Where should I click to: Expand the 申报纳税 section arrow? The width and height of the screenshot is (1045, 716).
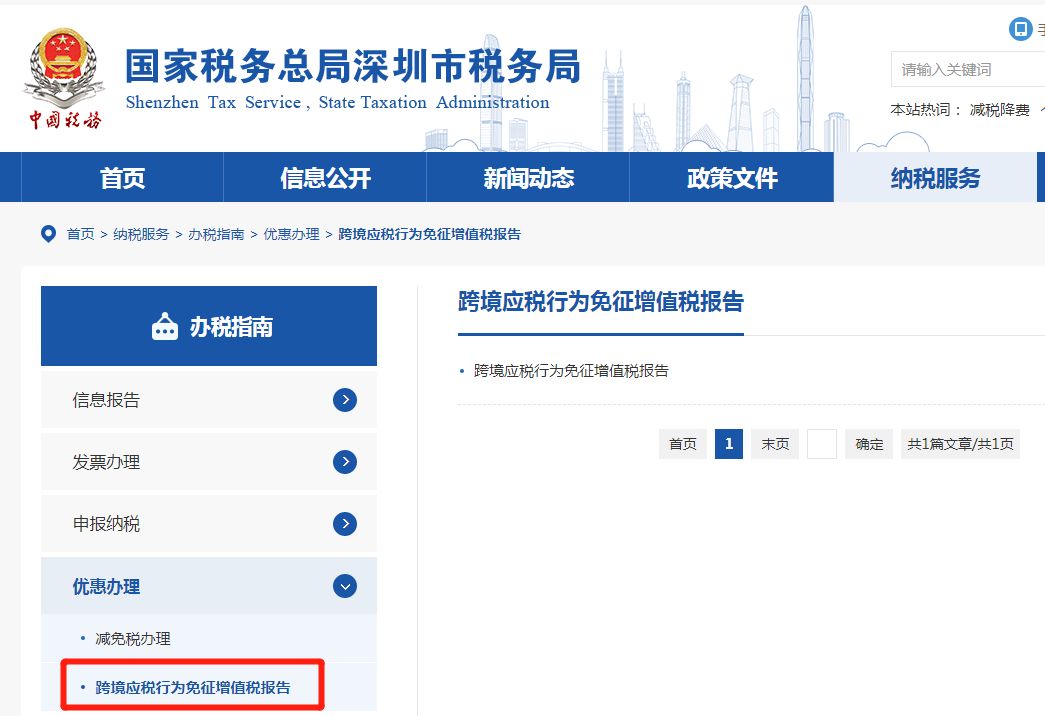344,524
